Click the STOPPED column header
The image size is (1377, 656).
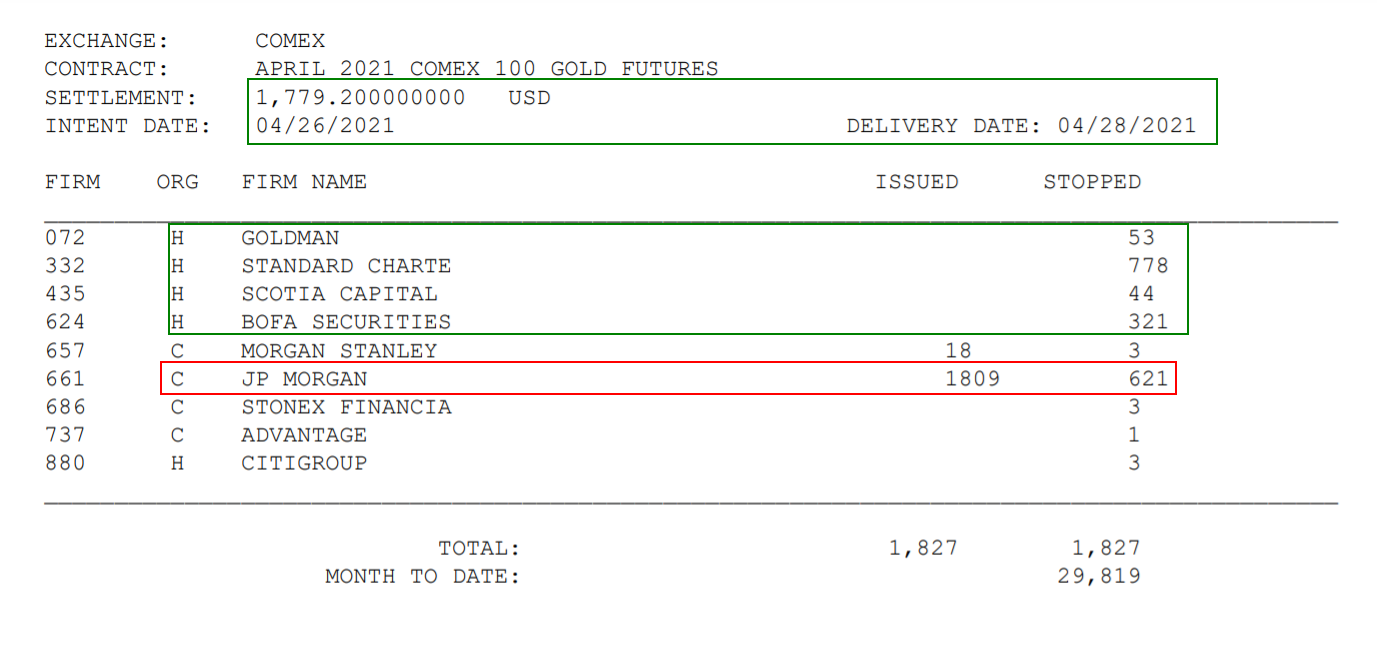1092,182
